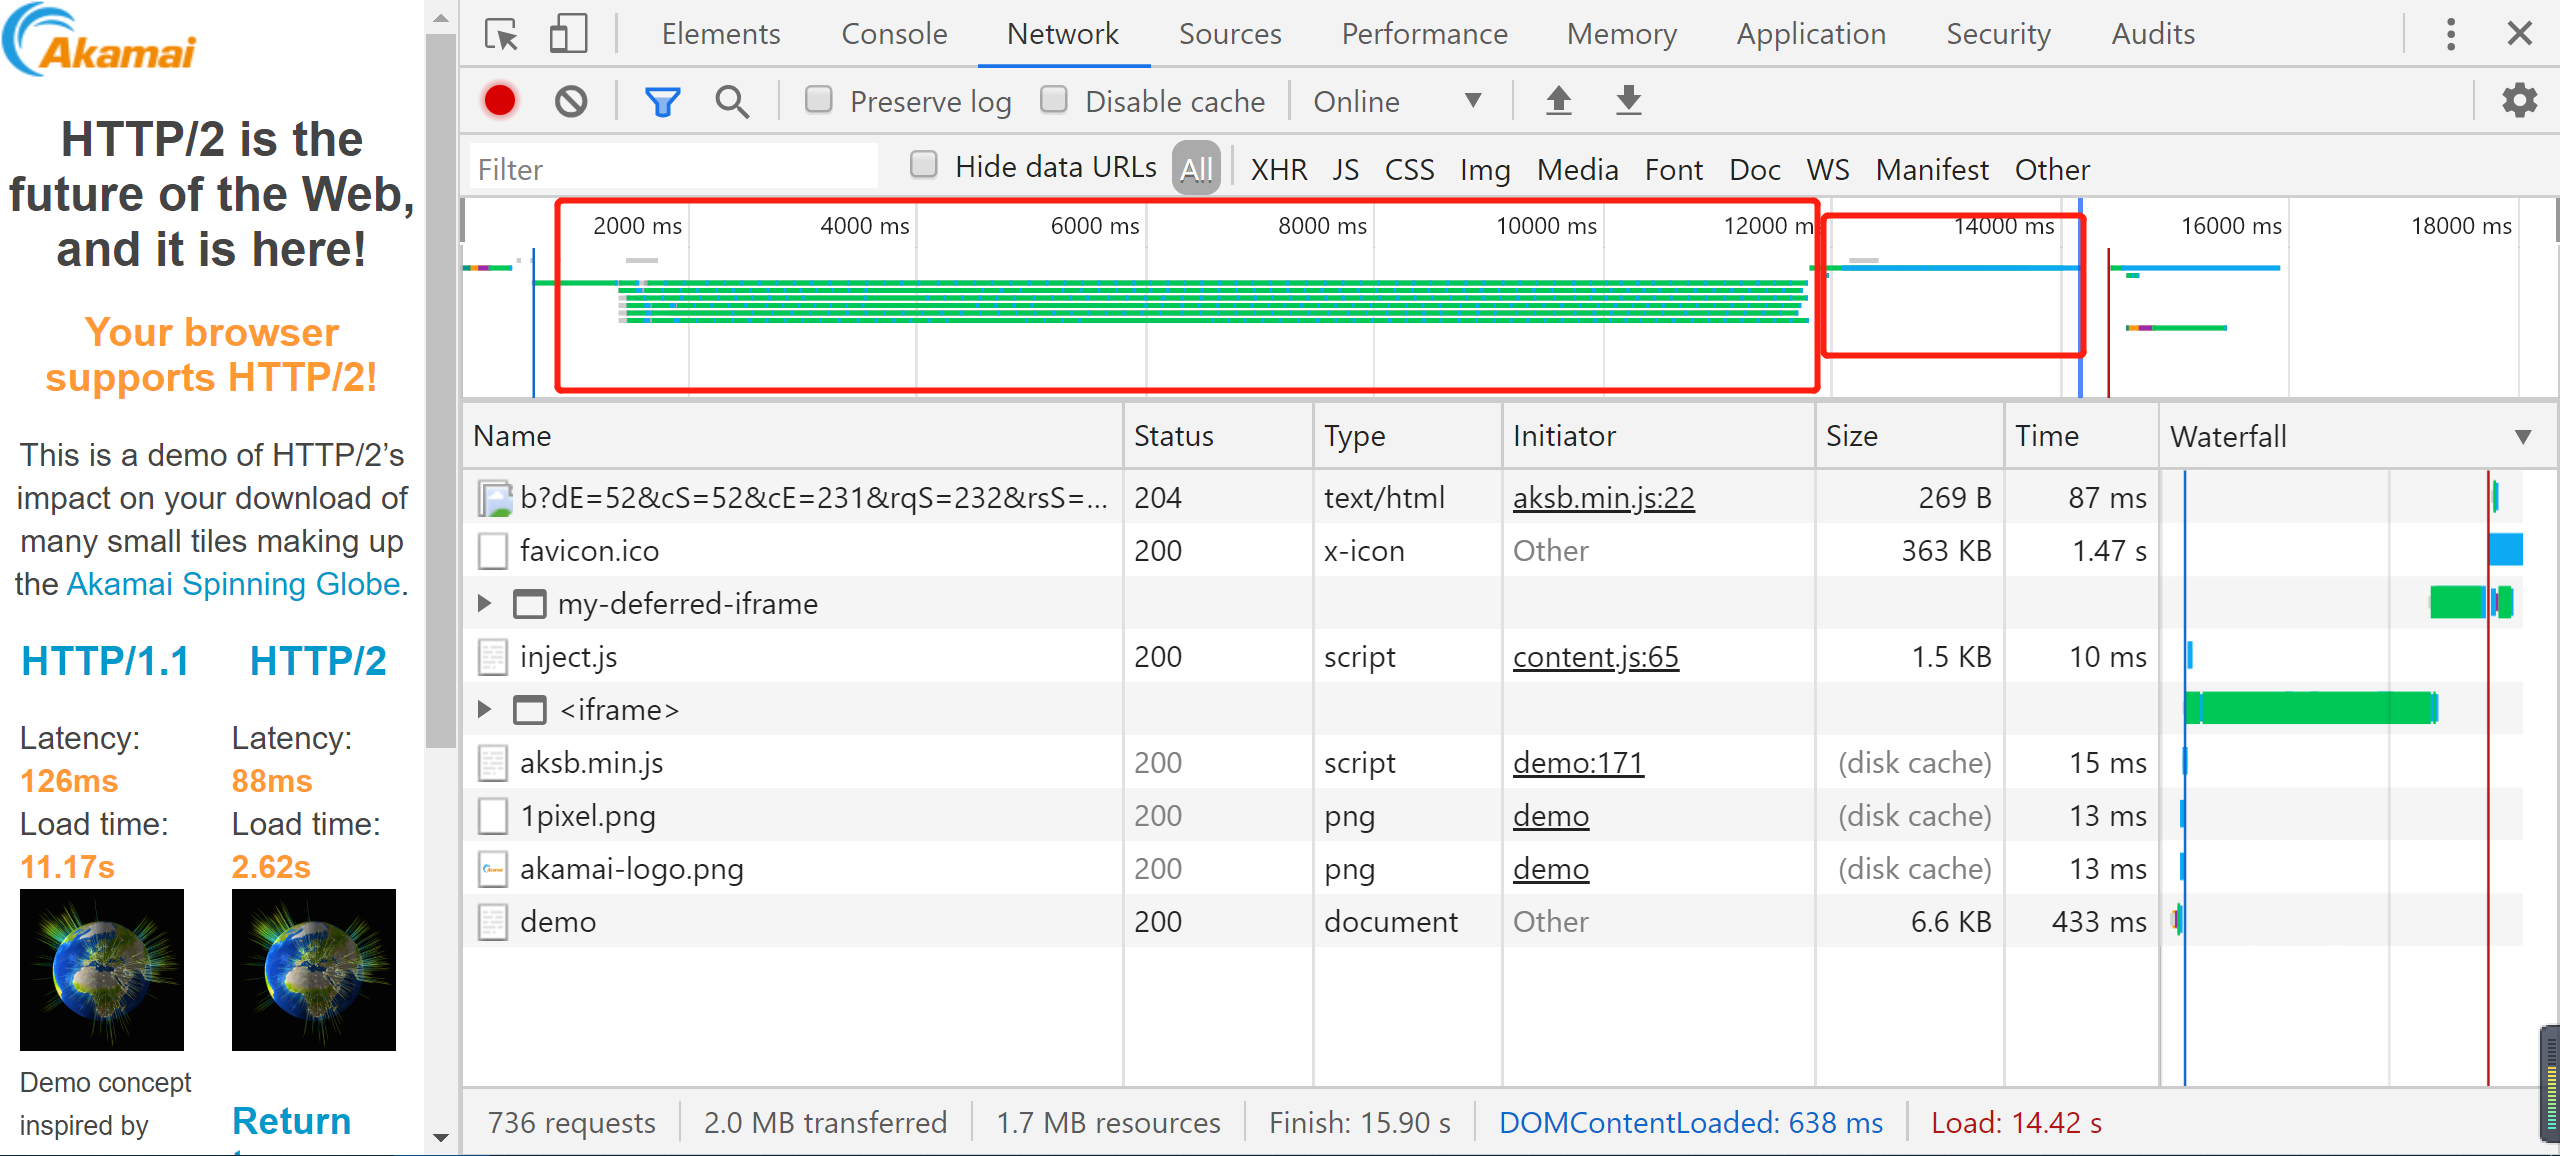The image size is (2560, 1156).
Task: Filter requests by Img
Action: pos(1485,169)
